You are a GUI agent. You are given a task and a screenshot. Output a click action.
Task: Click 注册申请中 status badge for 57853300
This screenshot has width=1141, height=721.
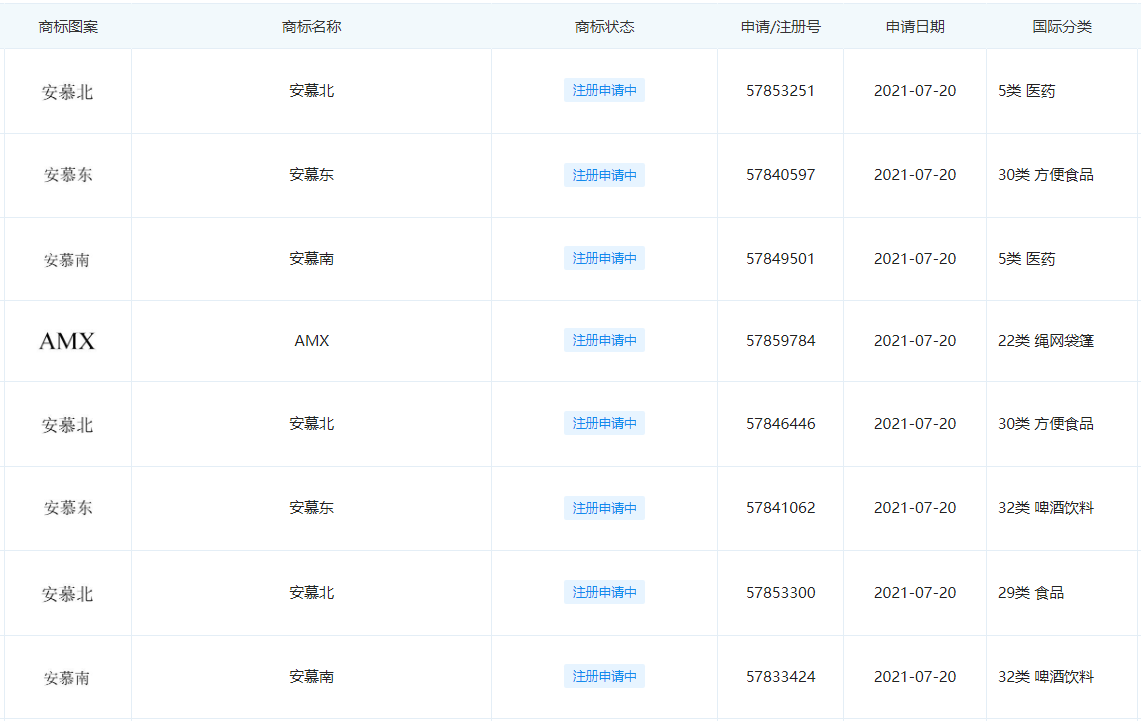pos(604,592)
